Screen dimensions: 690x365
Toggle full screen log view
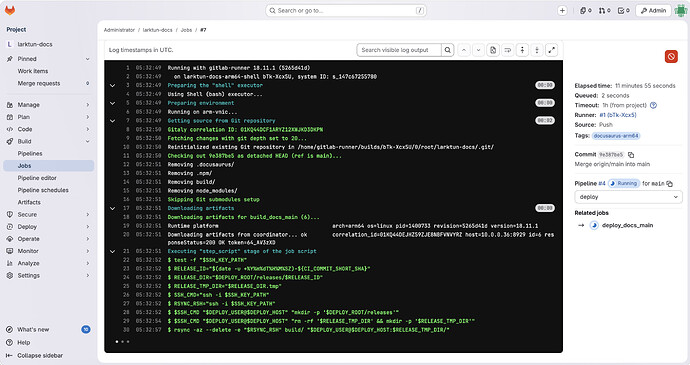(x=551, y=50)
